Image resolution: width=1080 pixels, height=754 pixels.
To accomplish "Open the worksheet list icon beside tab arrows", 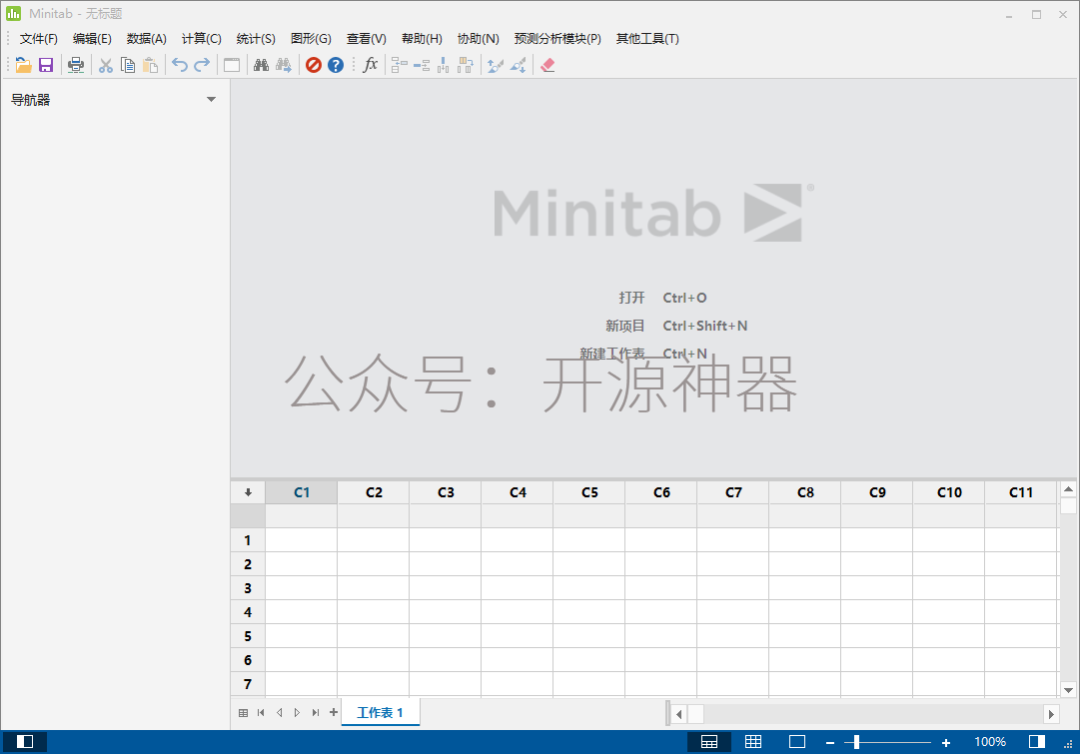I will pos(243,713).
